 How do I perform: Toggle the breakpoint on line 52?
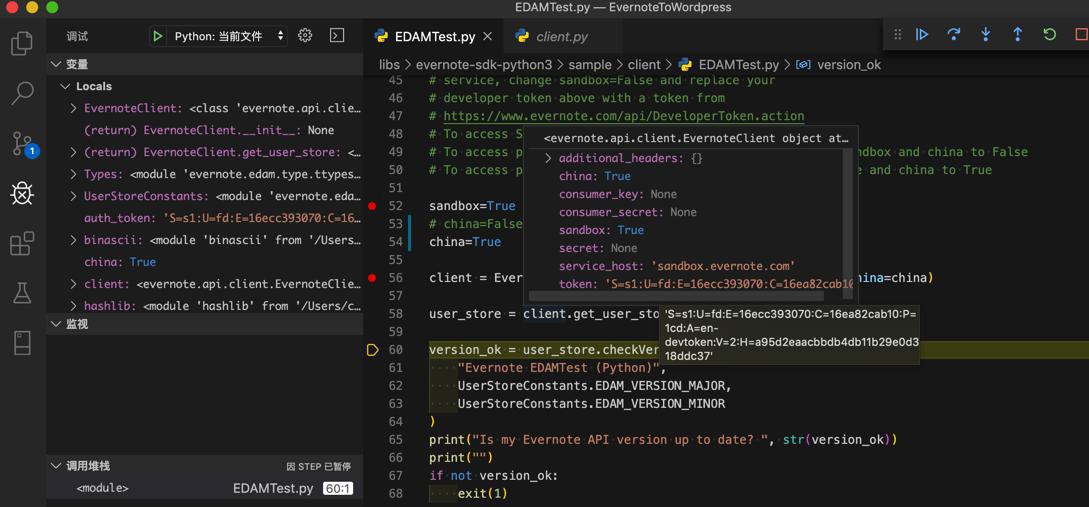click(x=372, y=206)
